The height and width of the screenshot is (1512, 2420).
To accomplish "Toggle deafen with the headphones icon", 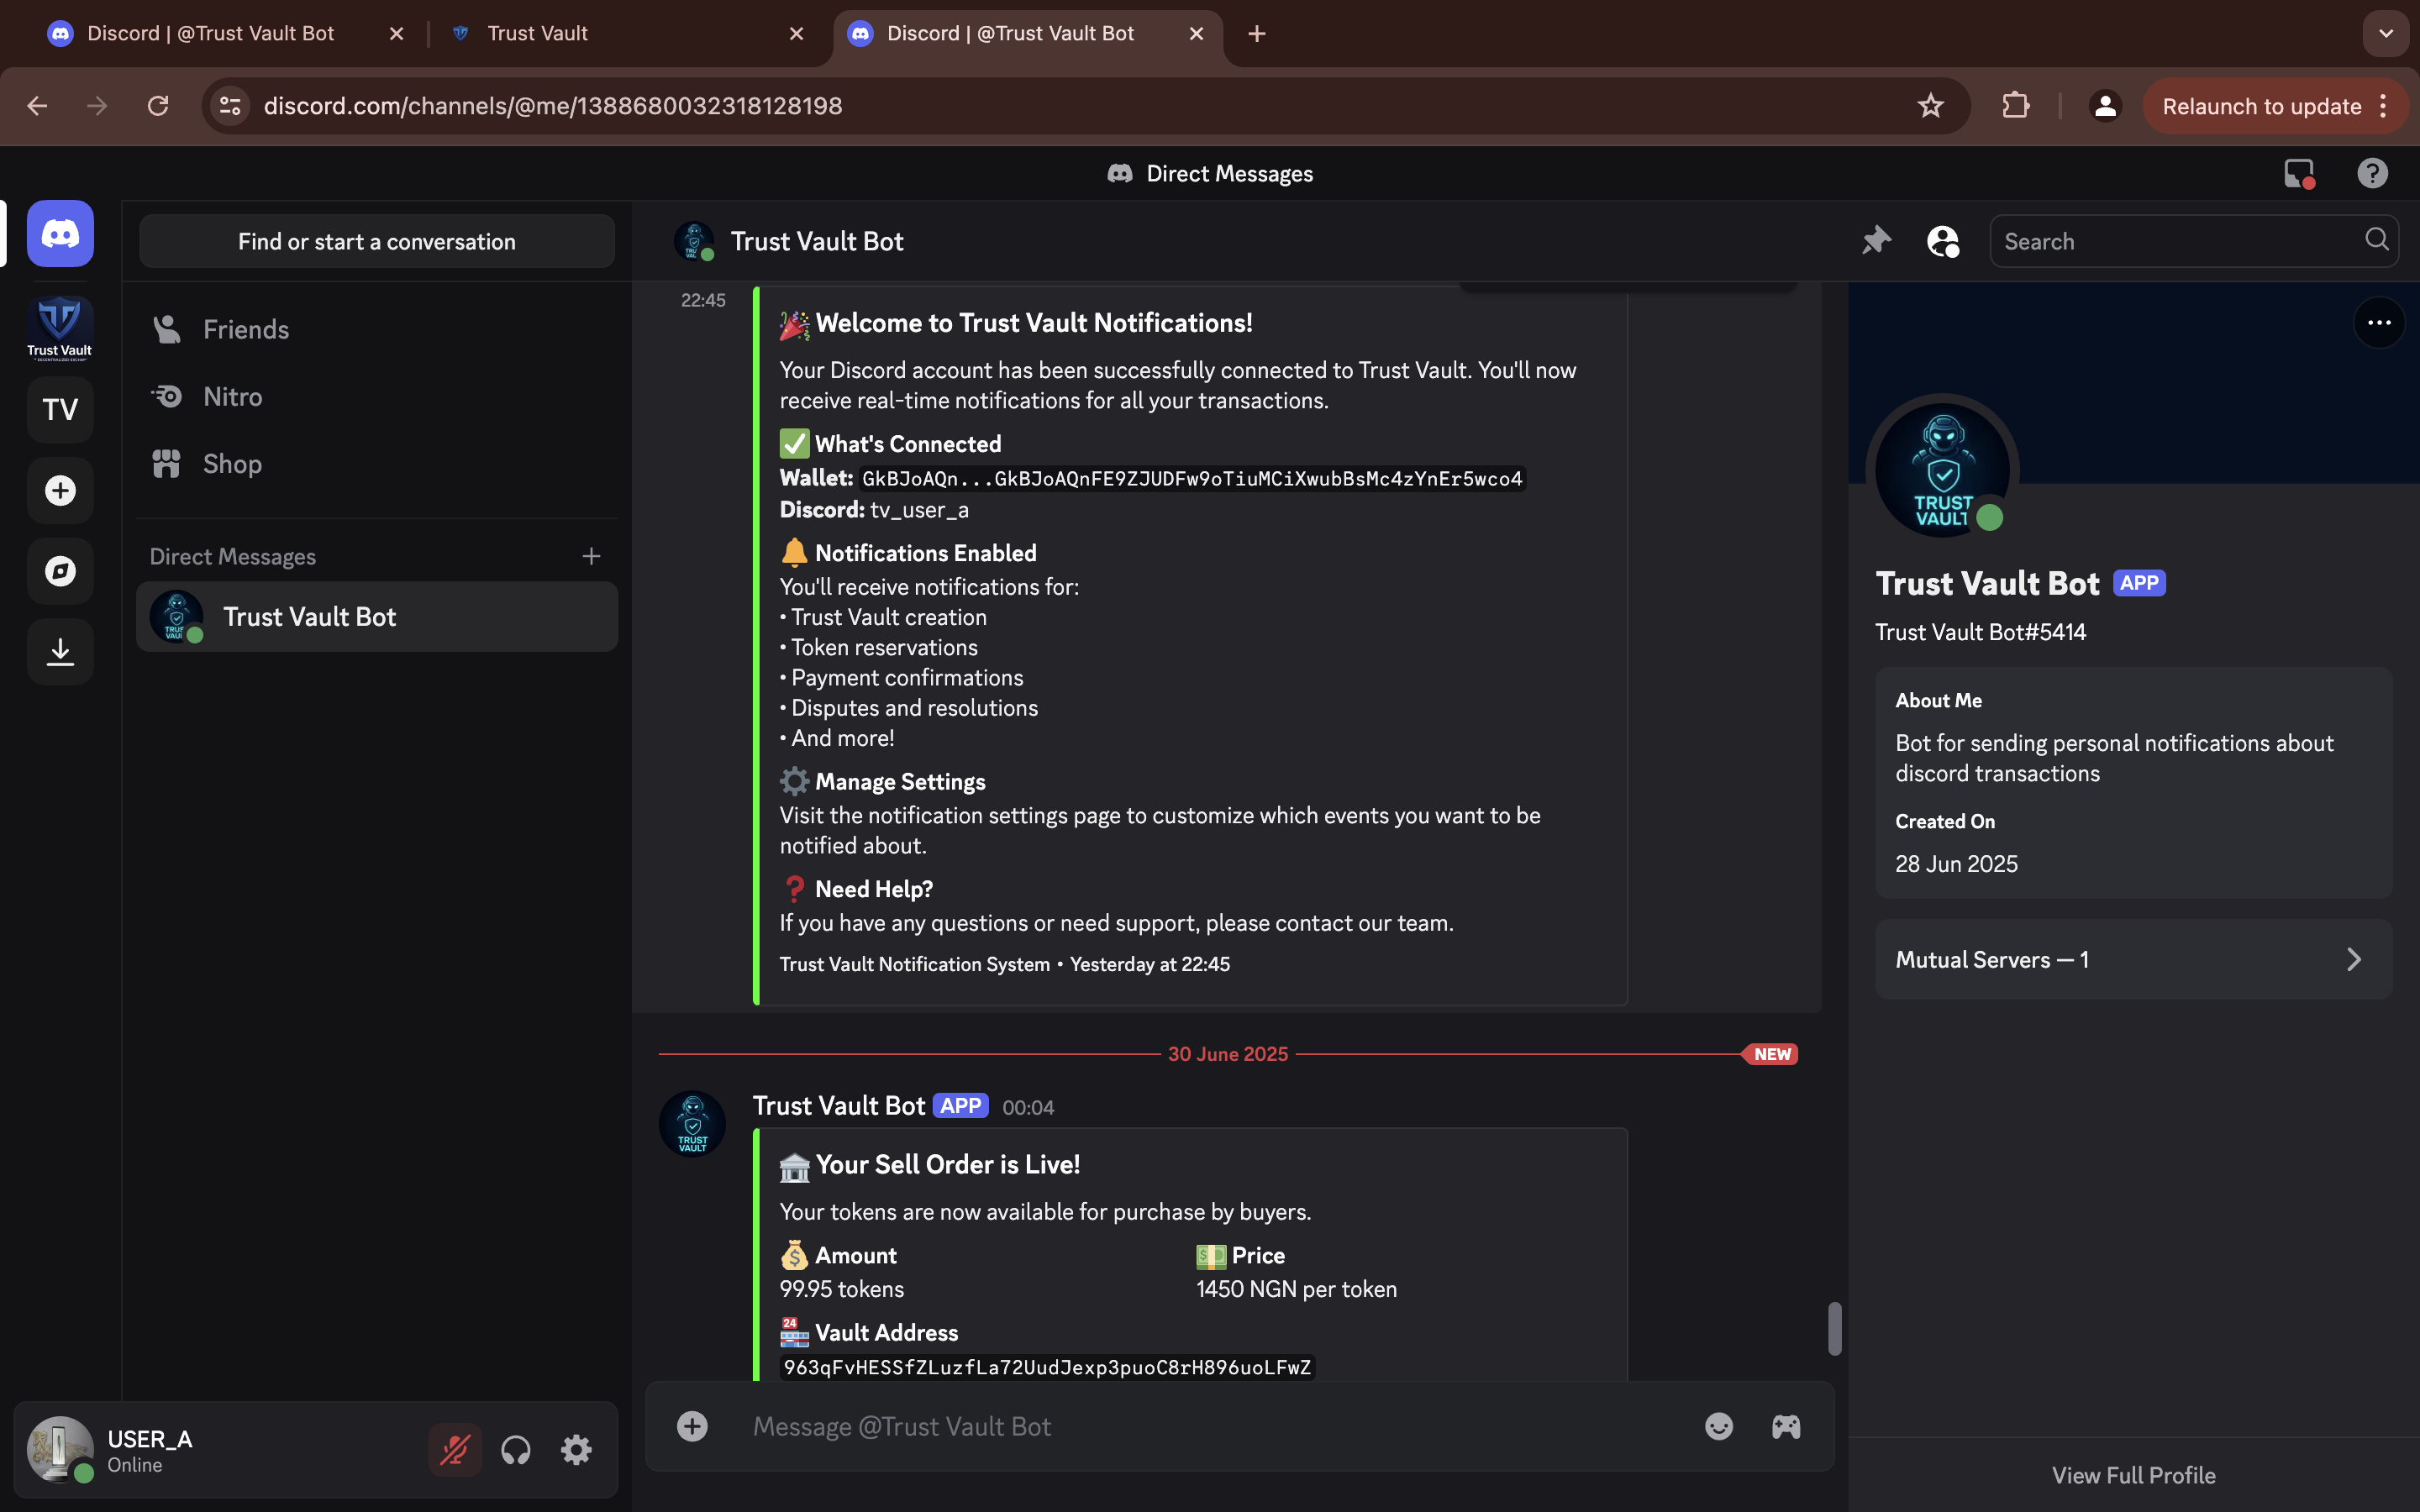I will tap(516, 1449).
